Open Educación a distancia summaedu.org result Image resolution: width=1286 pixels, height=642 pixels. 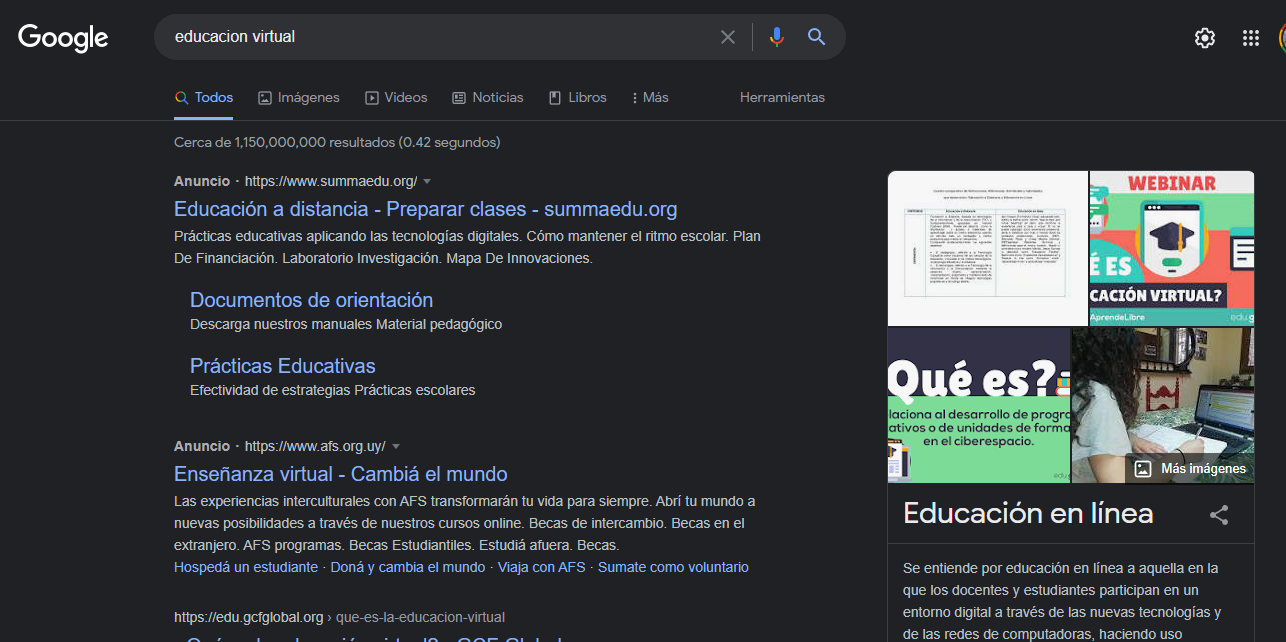pos(425,210)
